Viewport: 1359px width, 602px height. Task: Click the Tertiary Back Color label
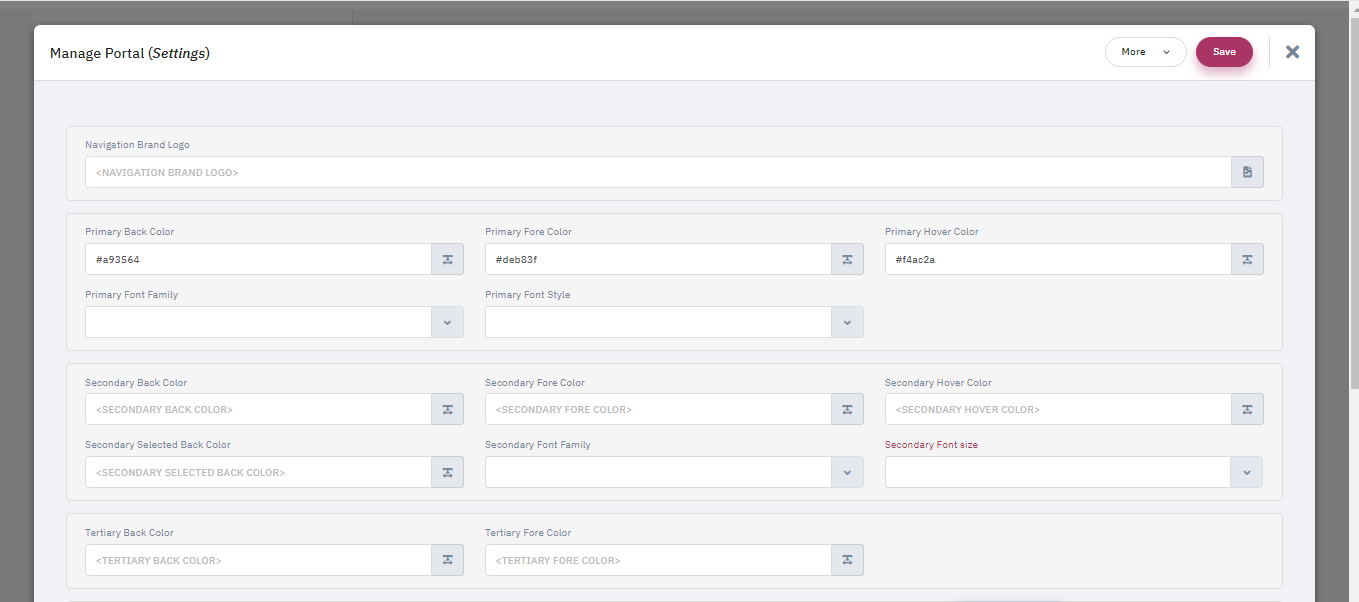(x=129, y=533)
